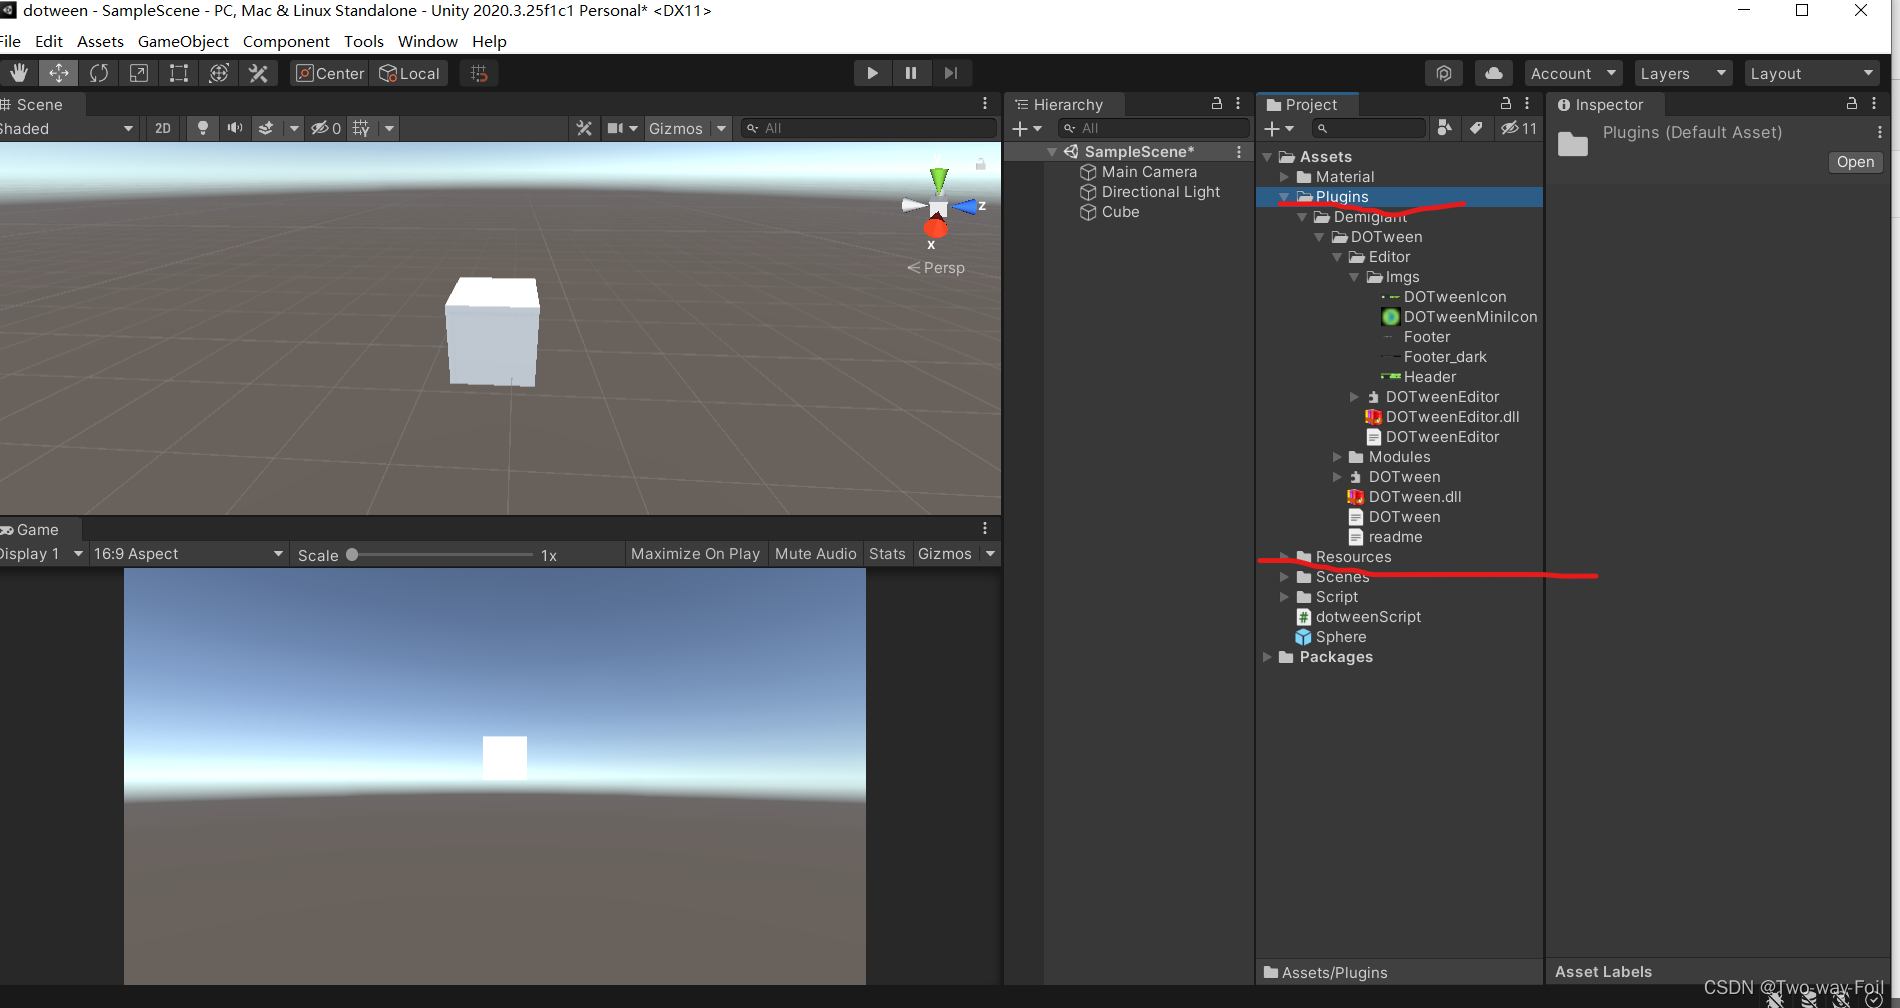Open Assets menu

click(100, 41)
